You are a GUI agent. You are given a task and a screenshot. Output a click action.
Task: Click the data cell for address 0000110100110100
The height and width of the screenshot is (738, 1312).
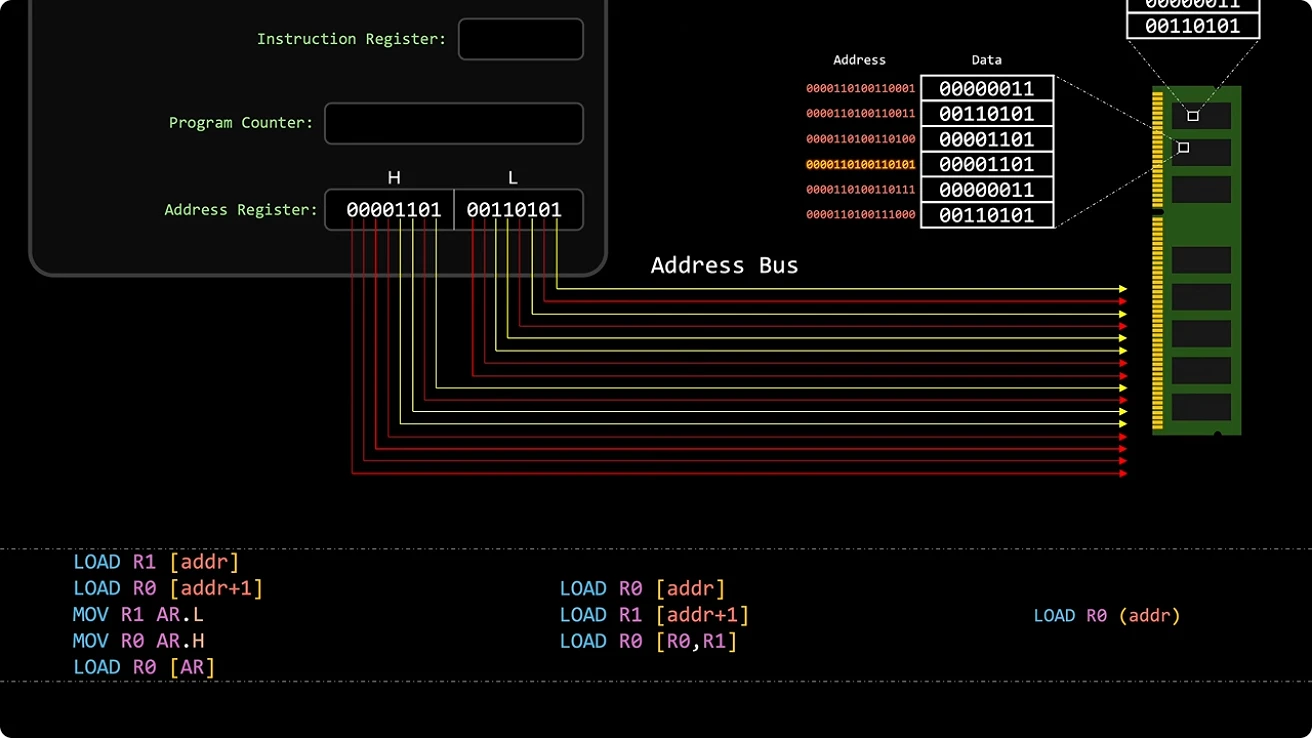pos(987,139)
